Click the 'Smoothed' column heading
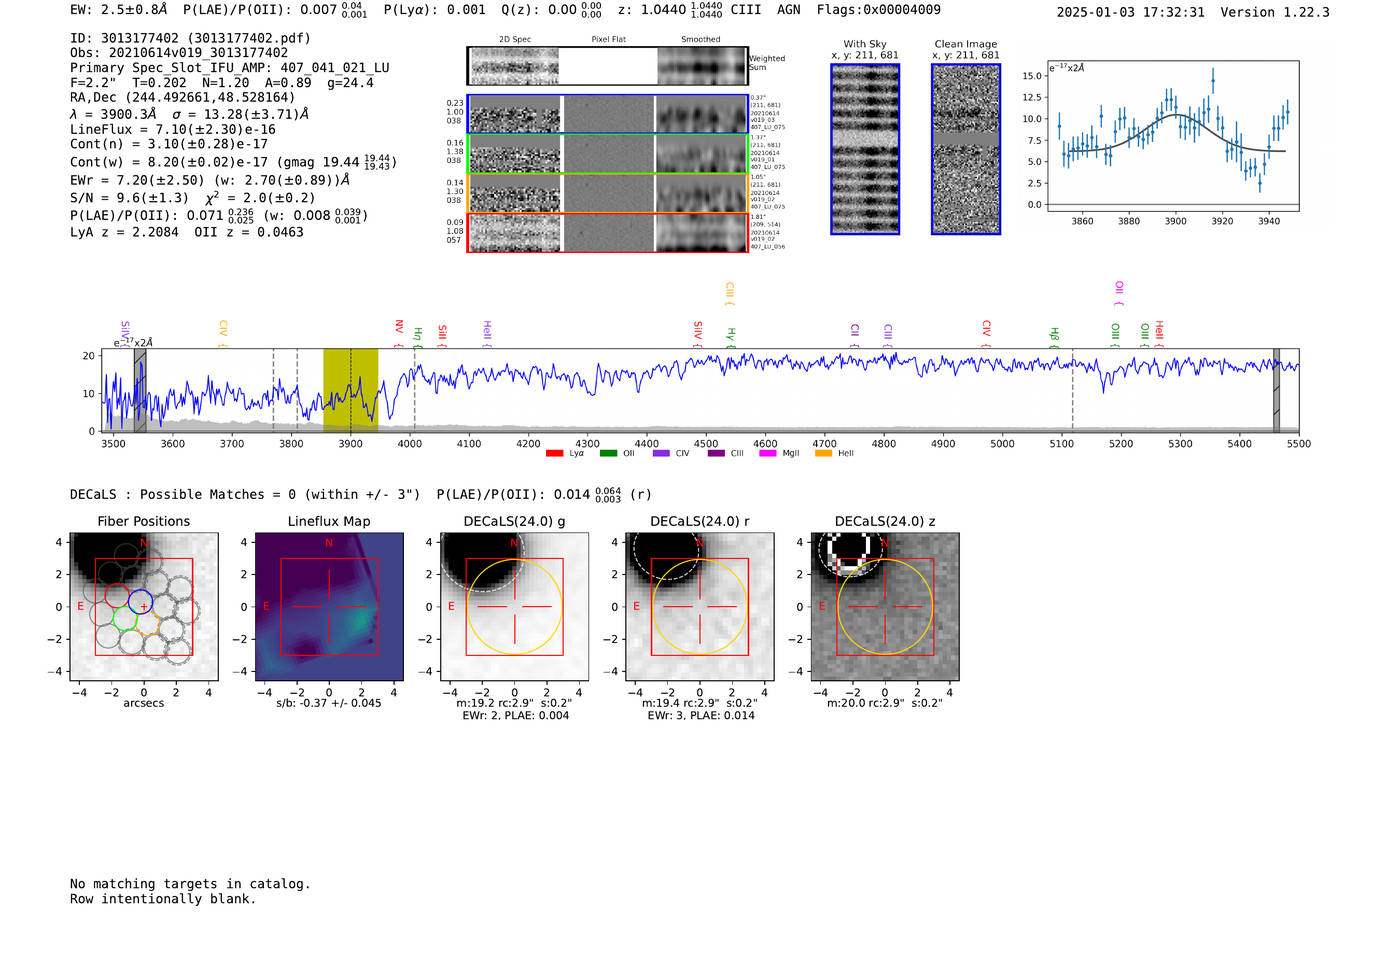This screenshot has width=1400, height=953. point(701,40)
